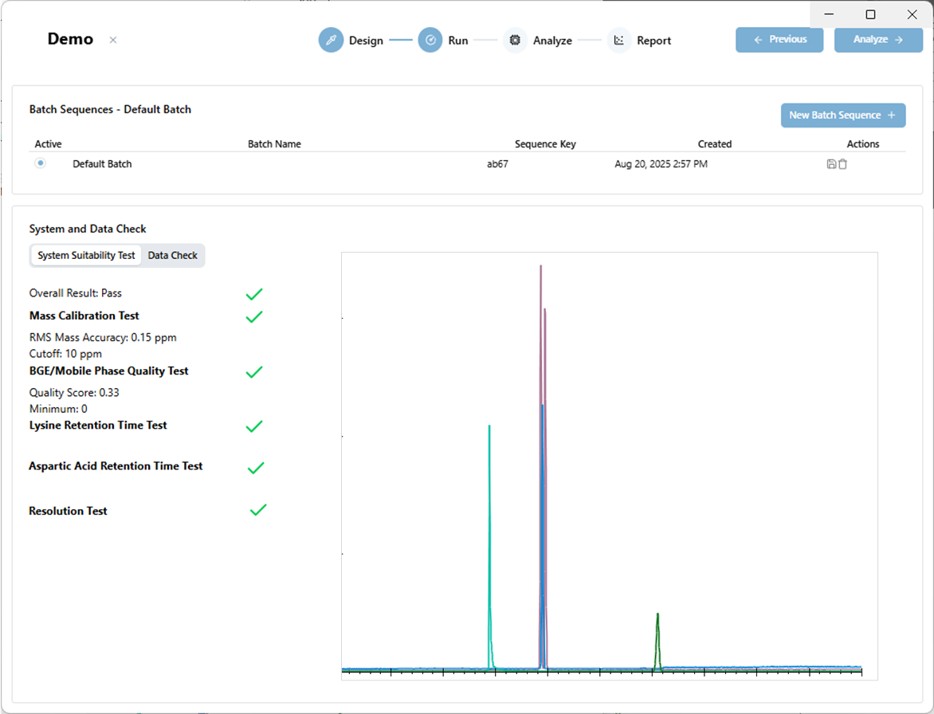Click sequence key value ab67
The image size is (934, 714).
(497, 164)
